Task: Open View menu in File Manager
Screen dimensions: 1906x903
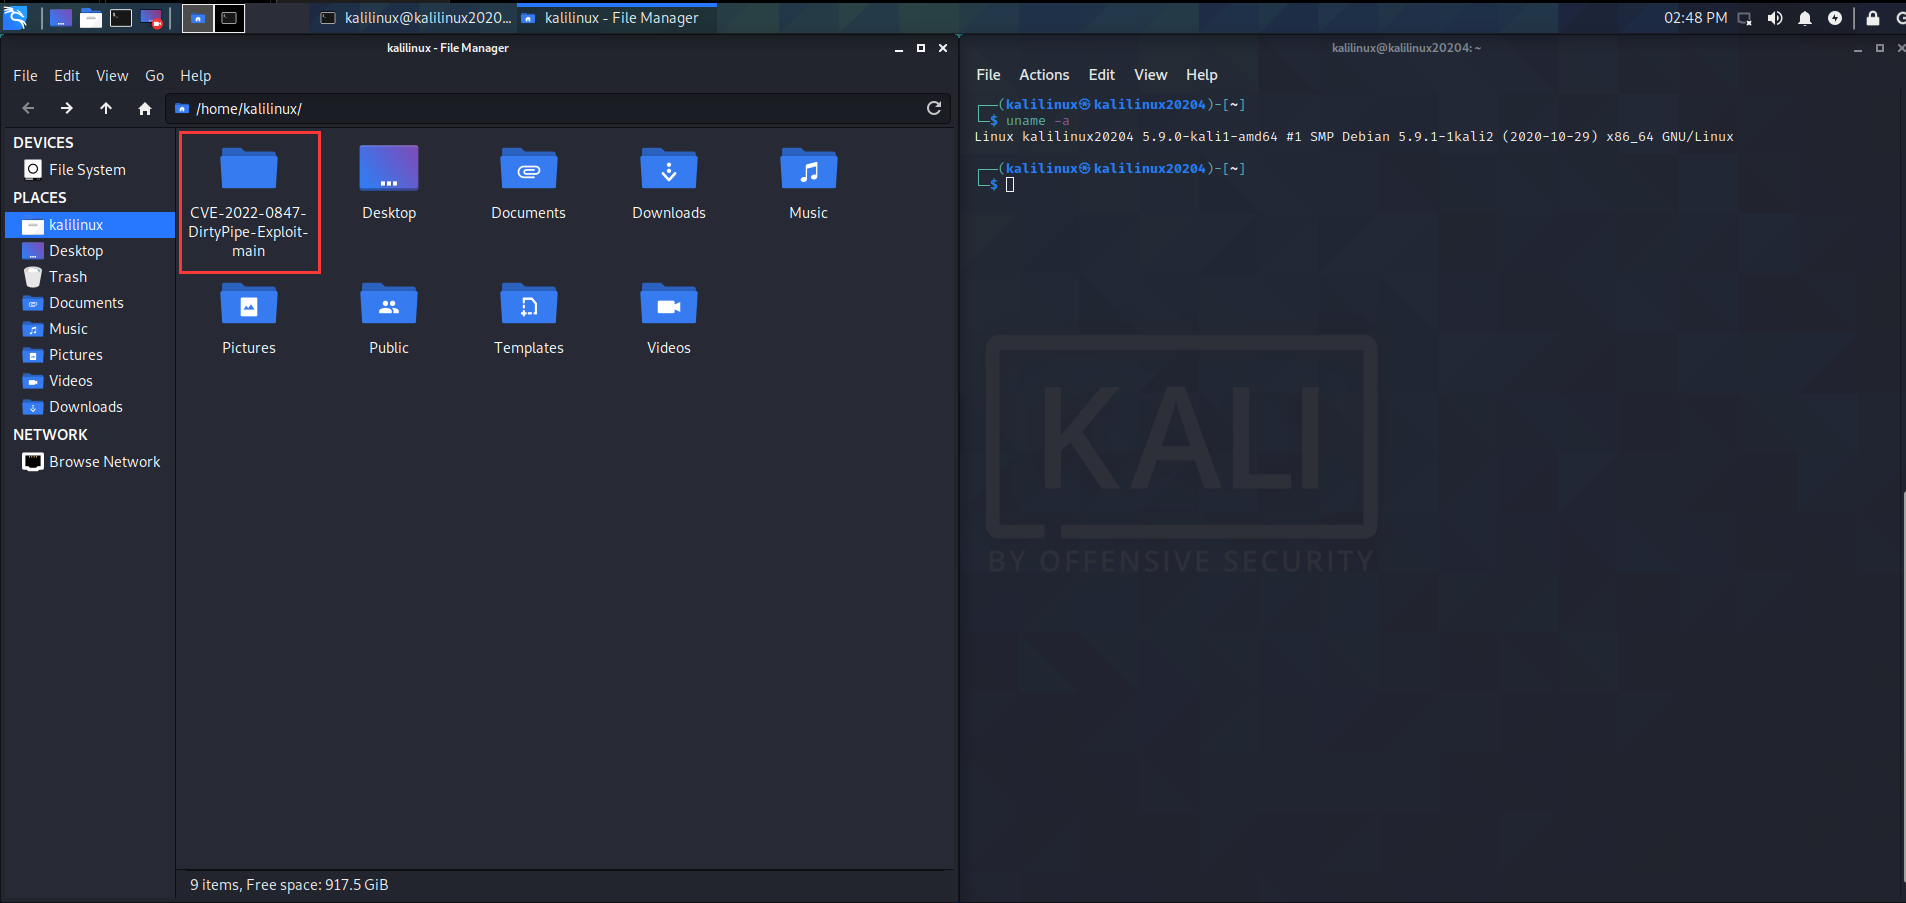Action: pos(112,76)
